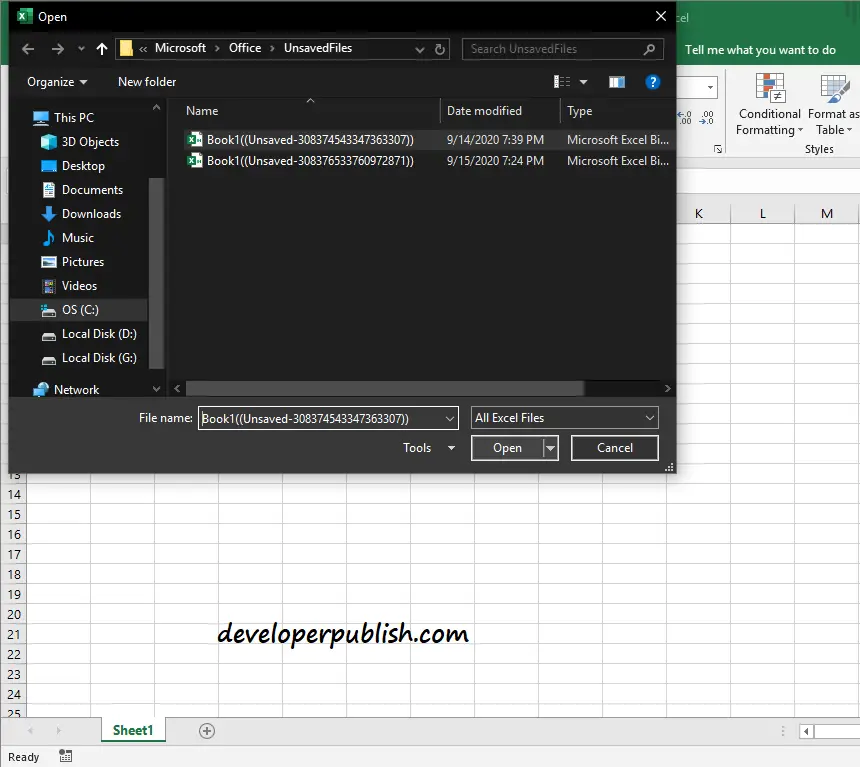Image resolution: width=860 pixels, height=767 pixels.
Task: Open the Organize menu
Action: pos(57,82)
